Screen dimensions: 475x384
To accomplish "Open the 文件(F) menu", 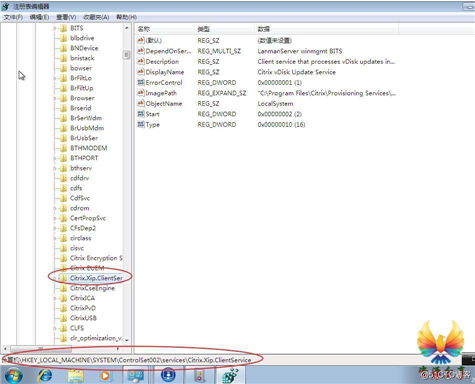I will (13, 17).
